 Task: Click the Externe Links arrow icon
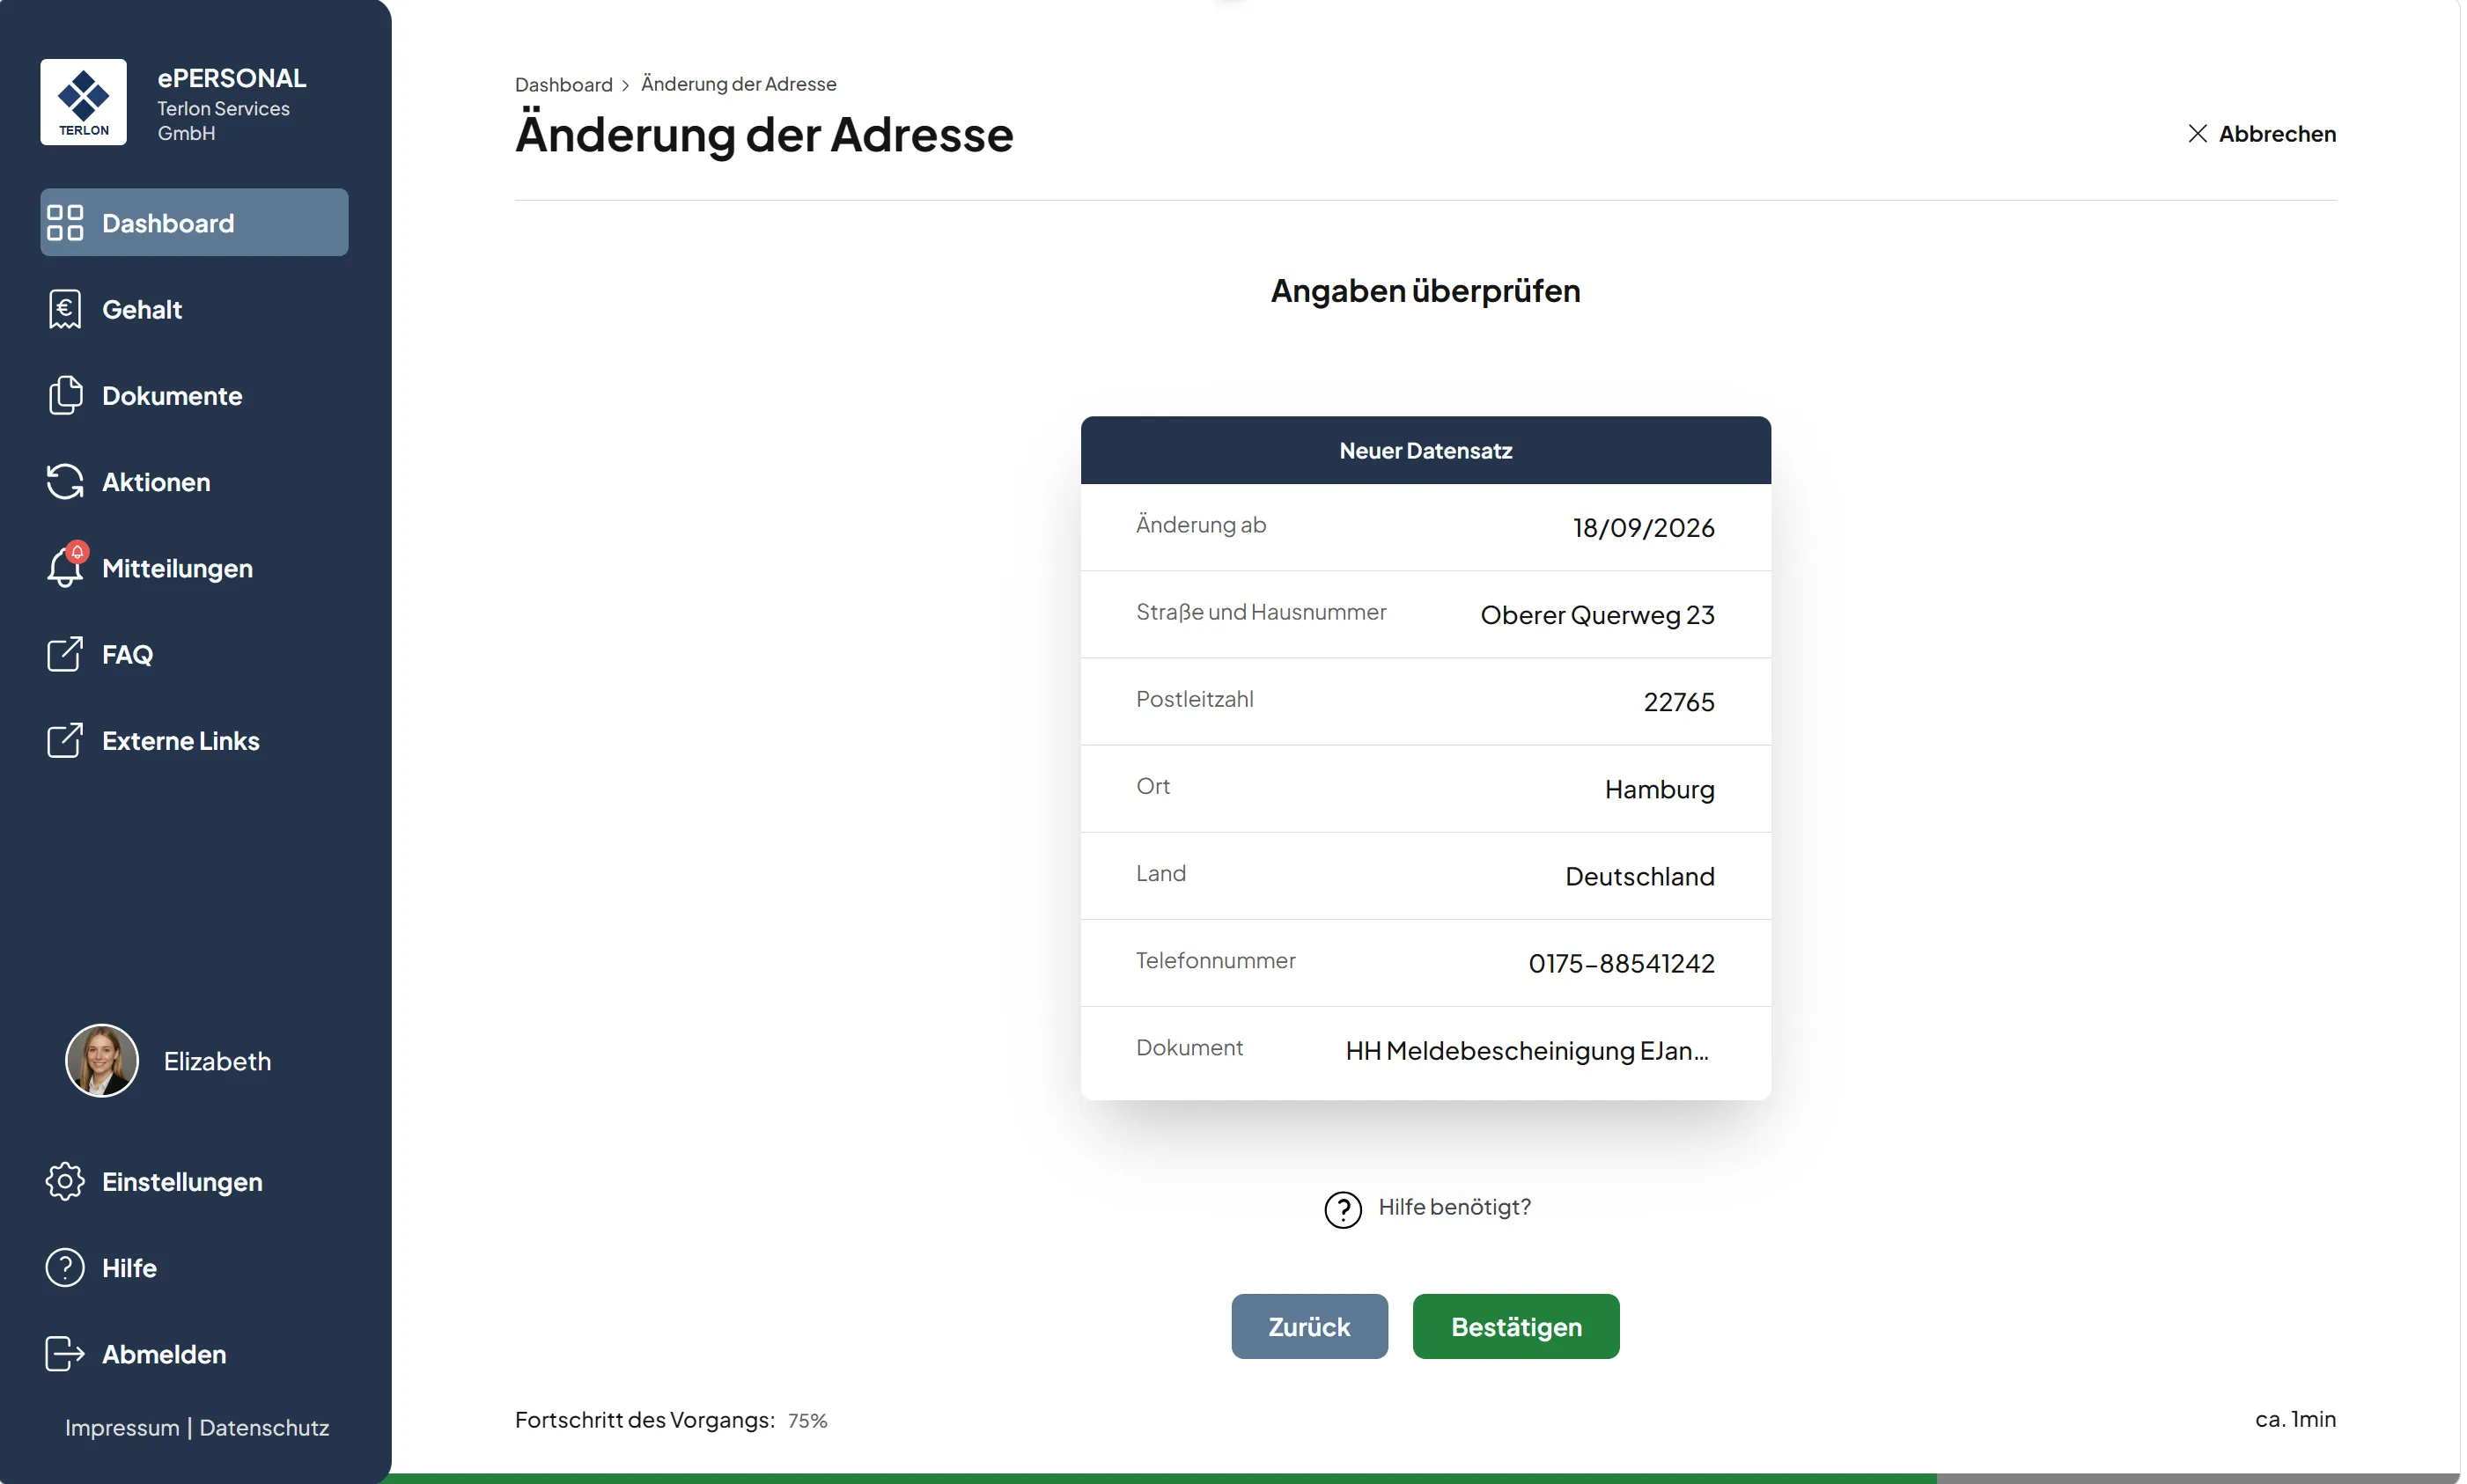(65, 740)
